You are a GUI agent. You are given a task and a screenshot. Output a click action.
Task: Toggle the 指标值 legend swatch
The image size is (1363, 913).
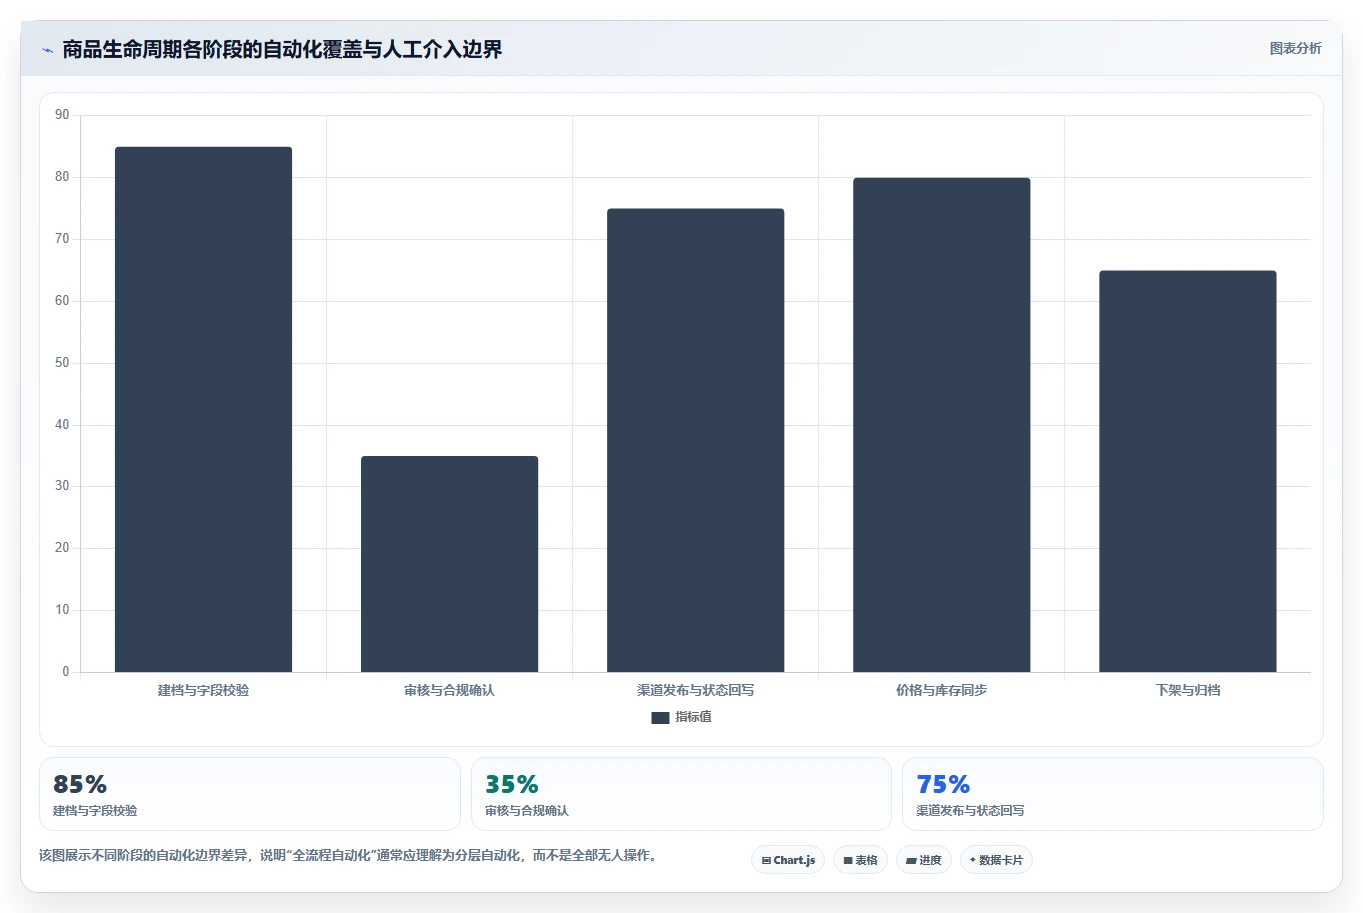660,717
